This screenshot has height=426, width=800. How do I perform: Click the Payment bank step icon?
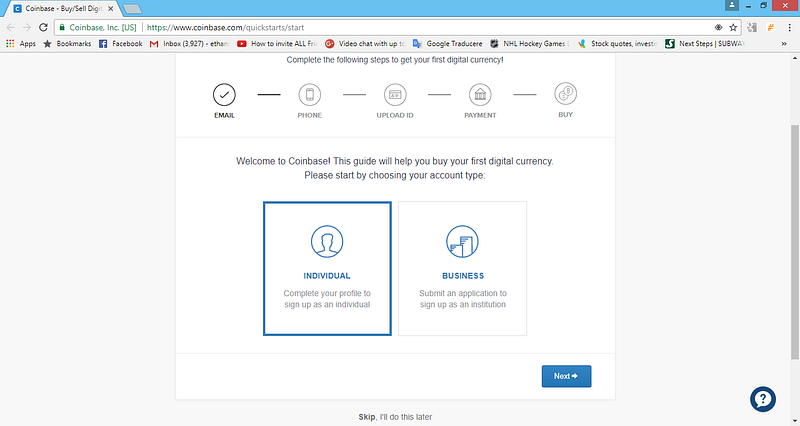480,94
